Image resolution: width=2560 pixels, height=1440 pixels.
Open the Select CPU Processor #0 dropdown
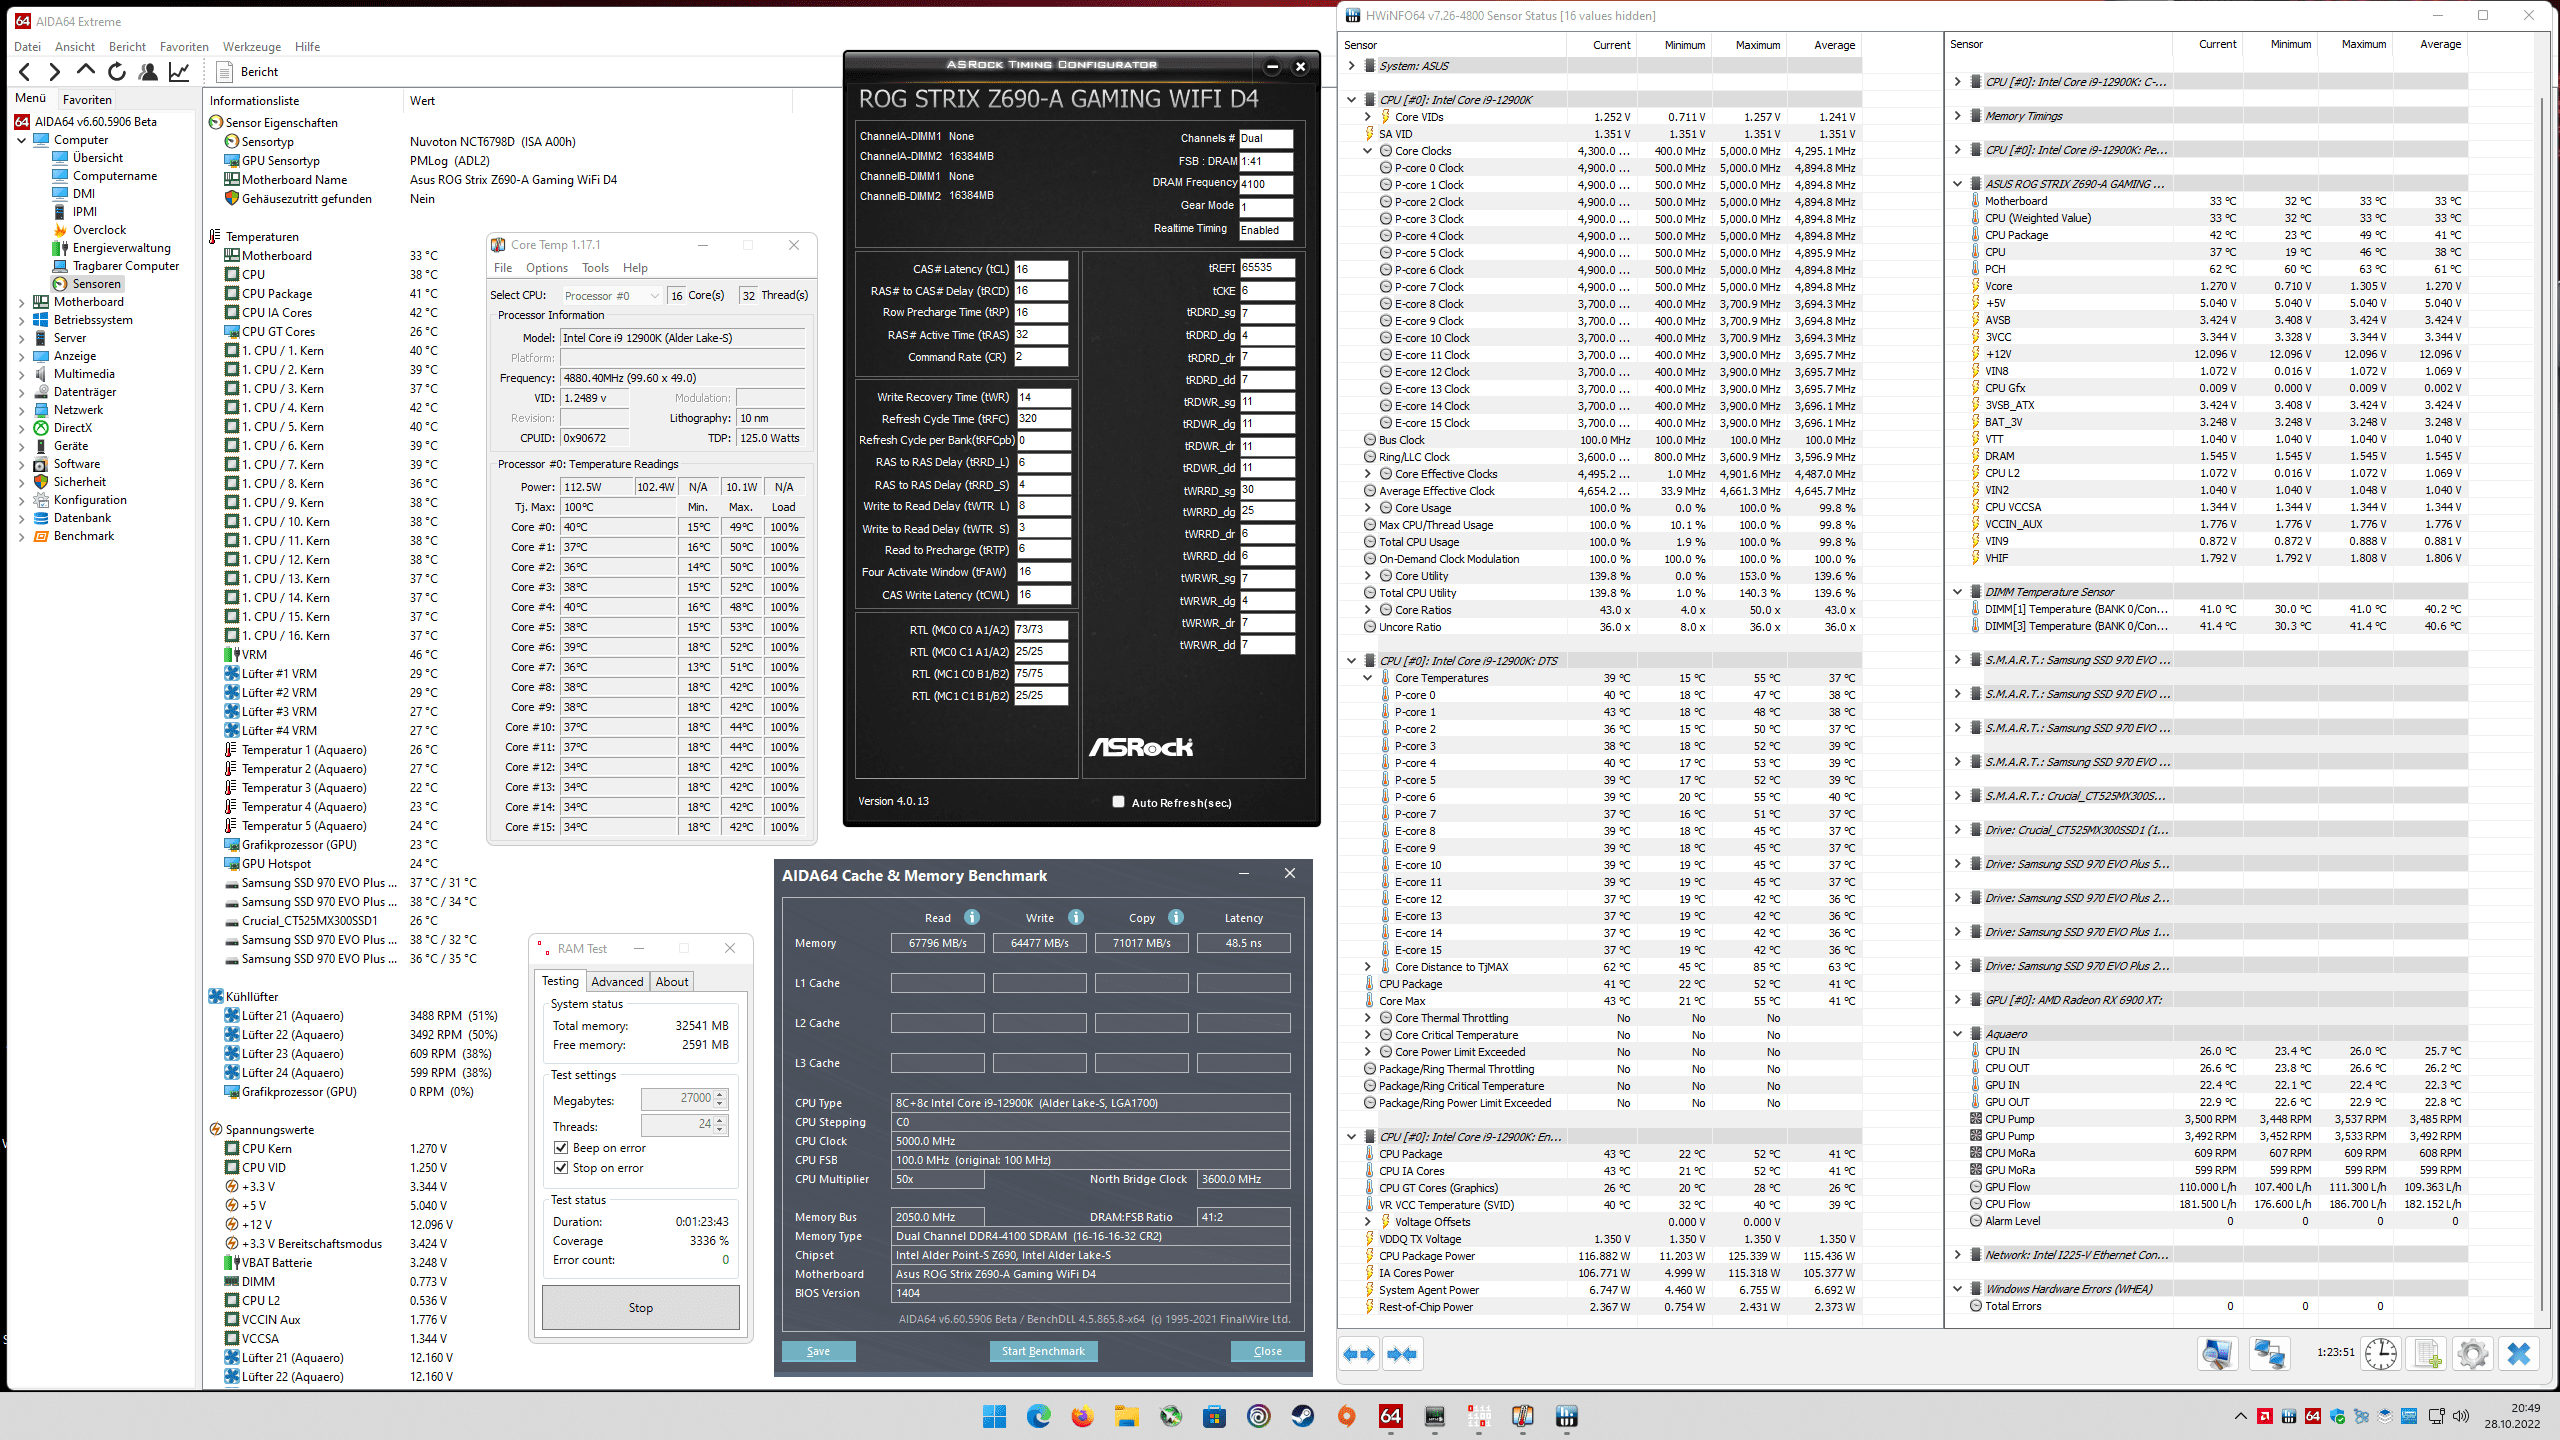coord(611,295)
